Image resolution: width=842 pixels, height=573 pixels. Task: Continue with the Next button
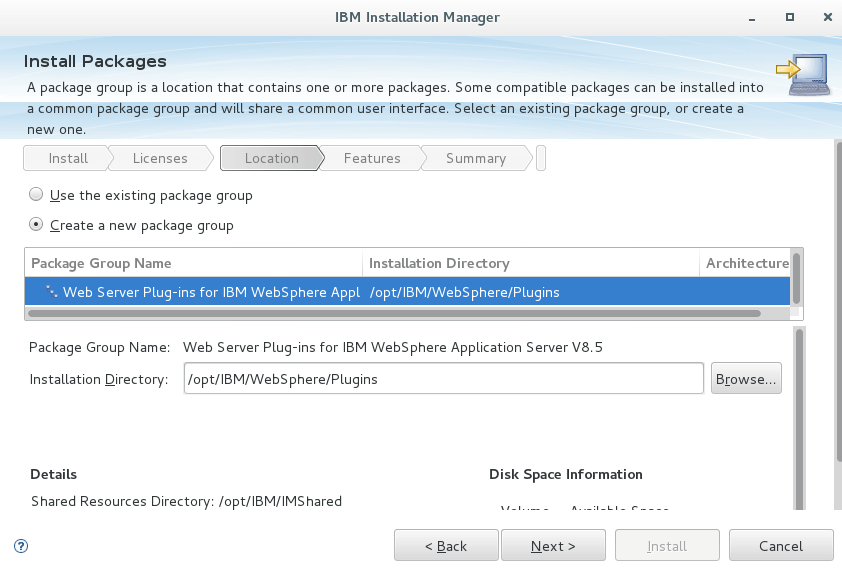(x=553, y=546)
